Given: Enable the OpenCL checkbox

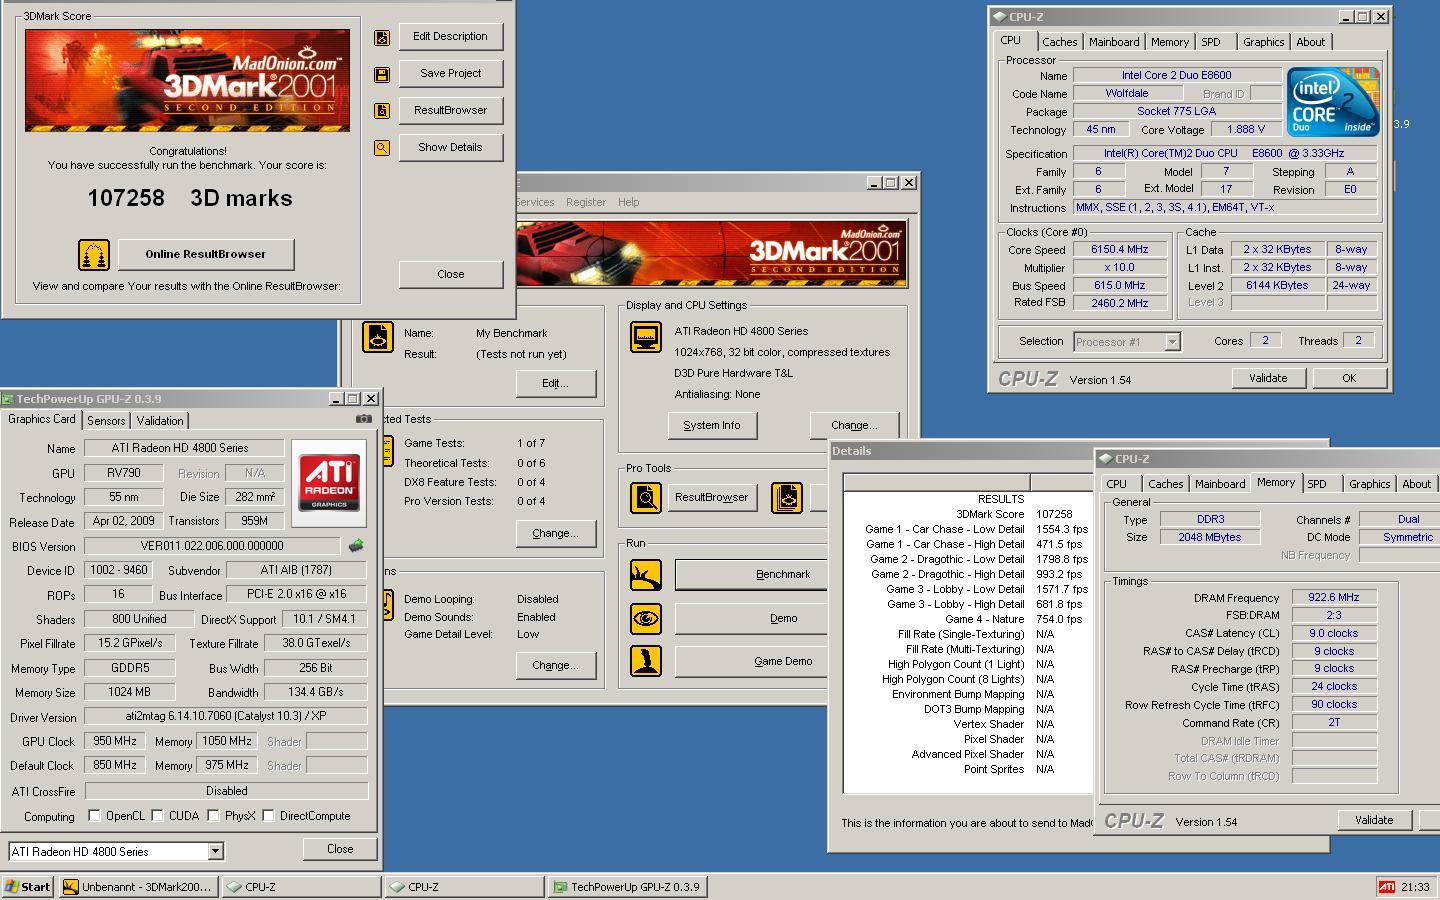Looking at the screenshot, I should tap(94, 816).
